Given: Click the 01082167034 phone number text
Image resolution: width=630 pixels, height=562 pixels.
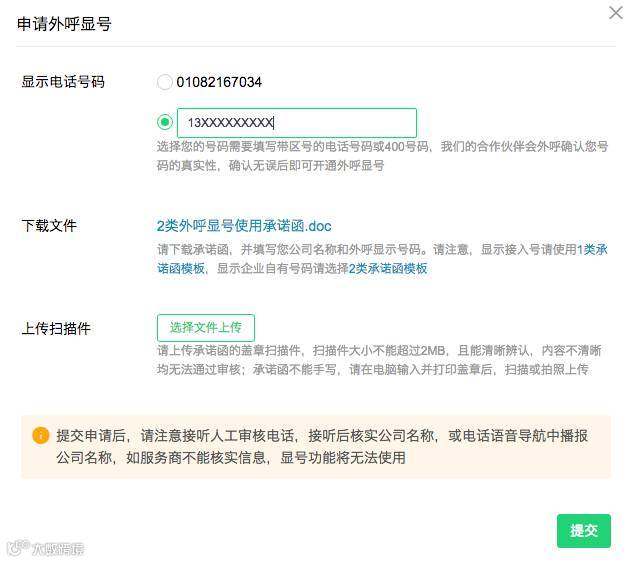Looking at the screenshot, I should click(x=219, y=82).
